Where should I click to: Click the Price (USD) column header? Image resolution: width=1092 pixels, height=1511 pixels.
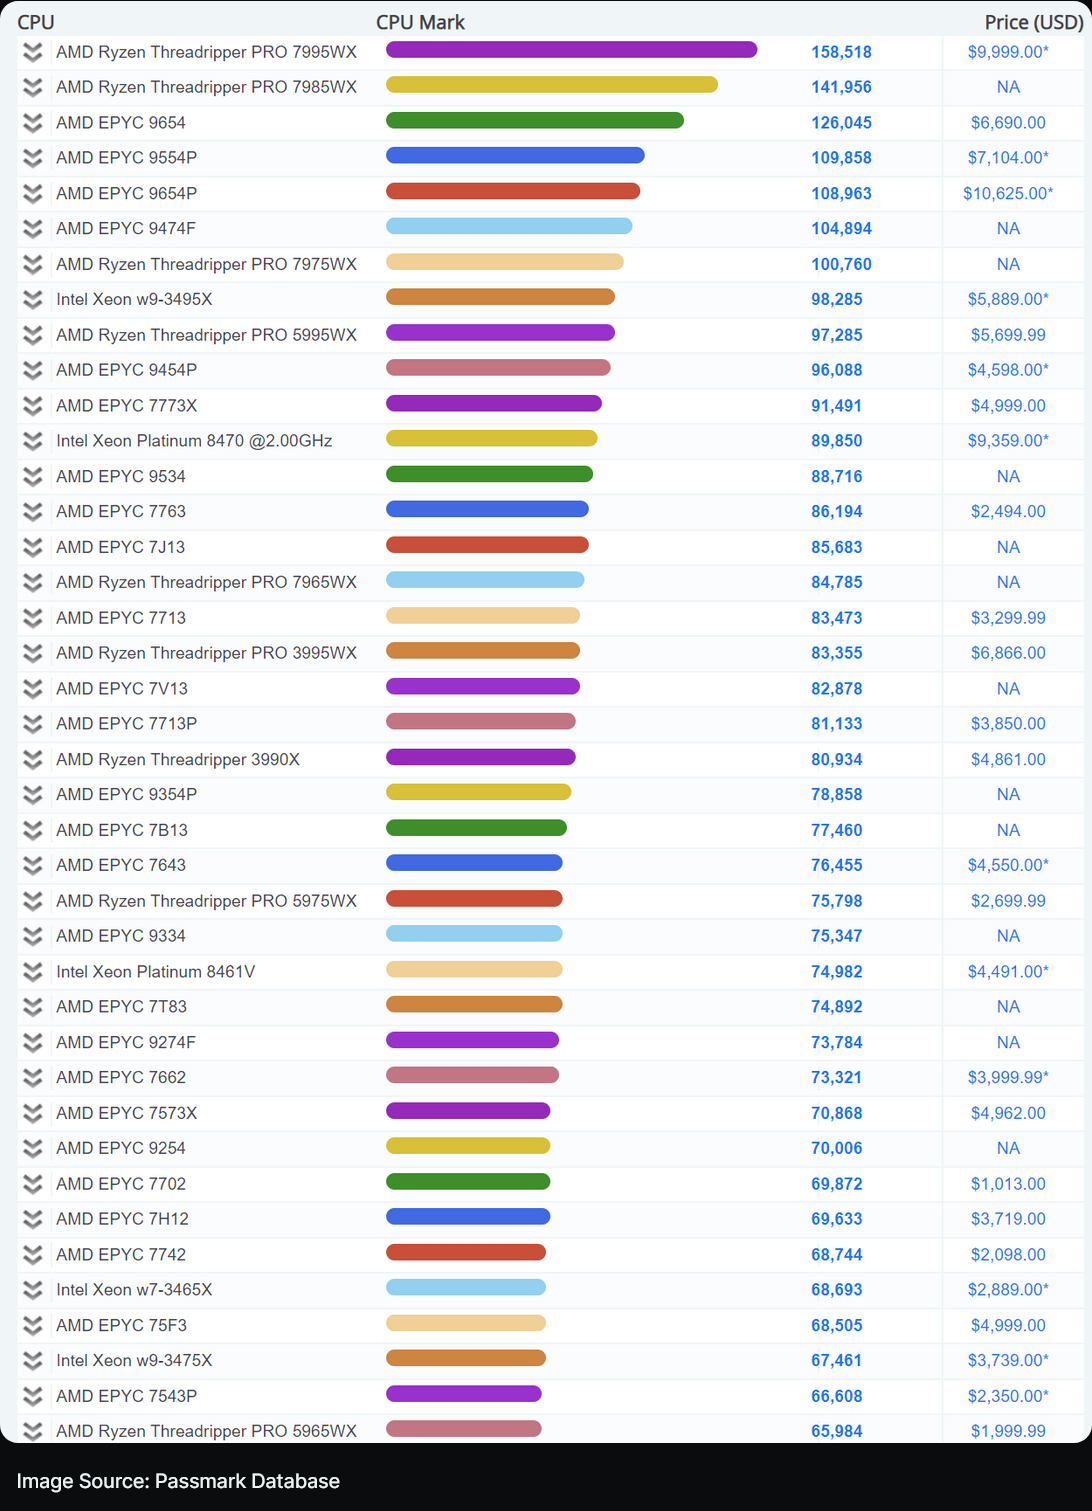(x=1034, y=22)
